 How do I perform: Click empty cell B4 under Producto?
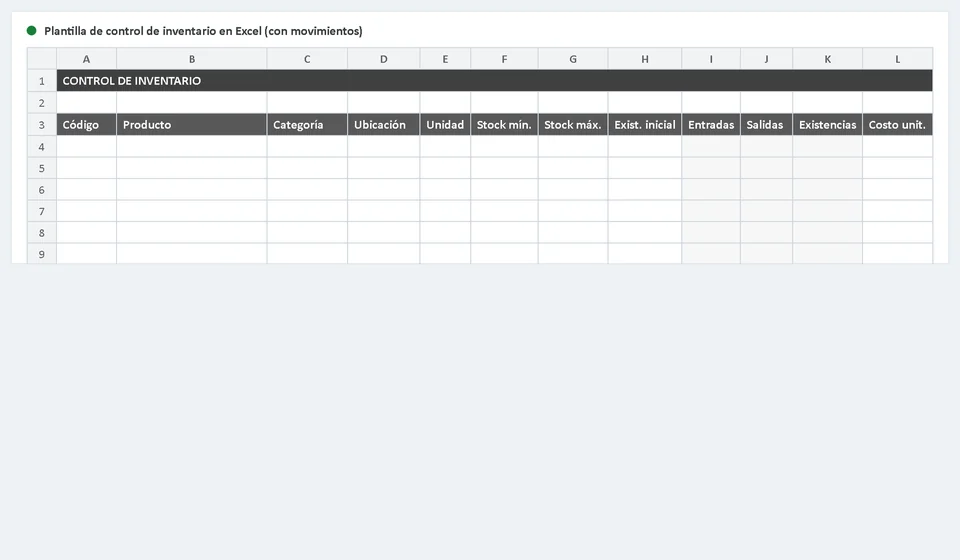pos(192,147)
